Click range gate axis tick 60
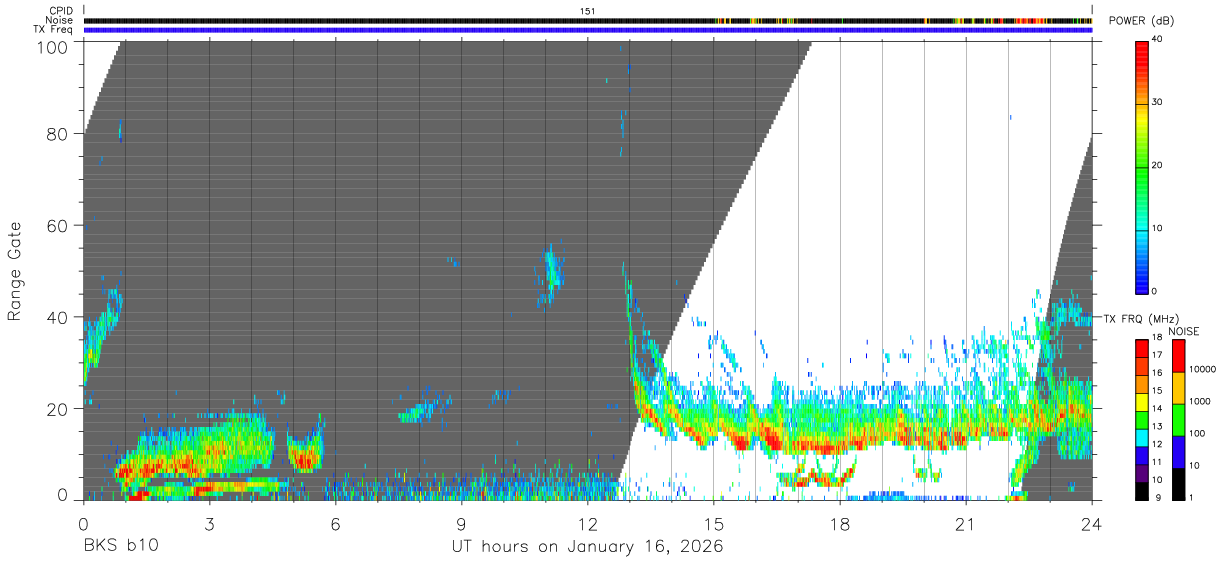 59,226
